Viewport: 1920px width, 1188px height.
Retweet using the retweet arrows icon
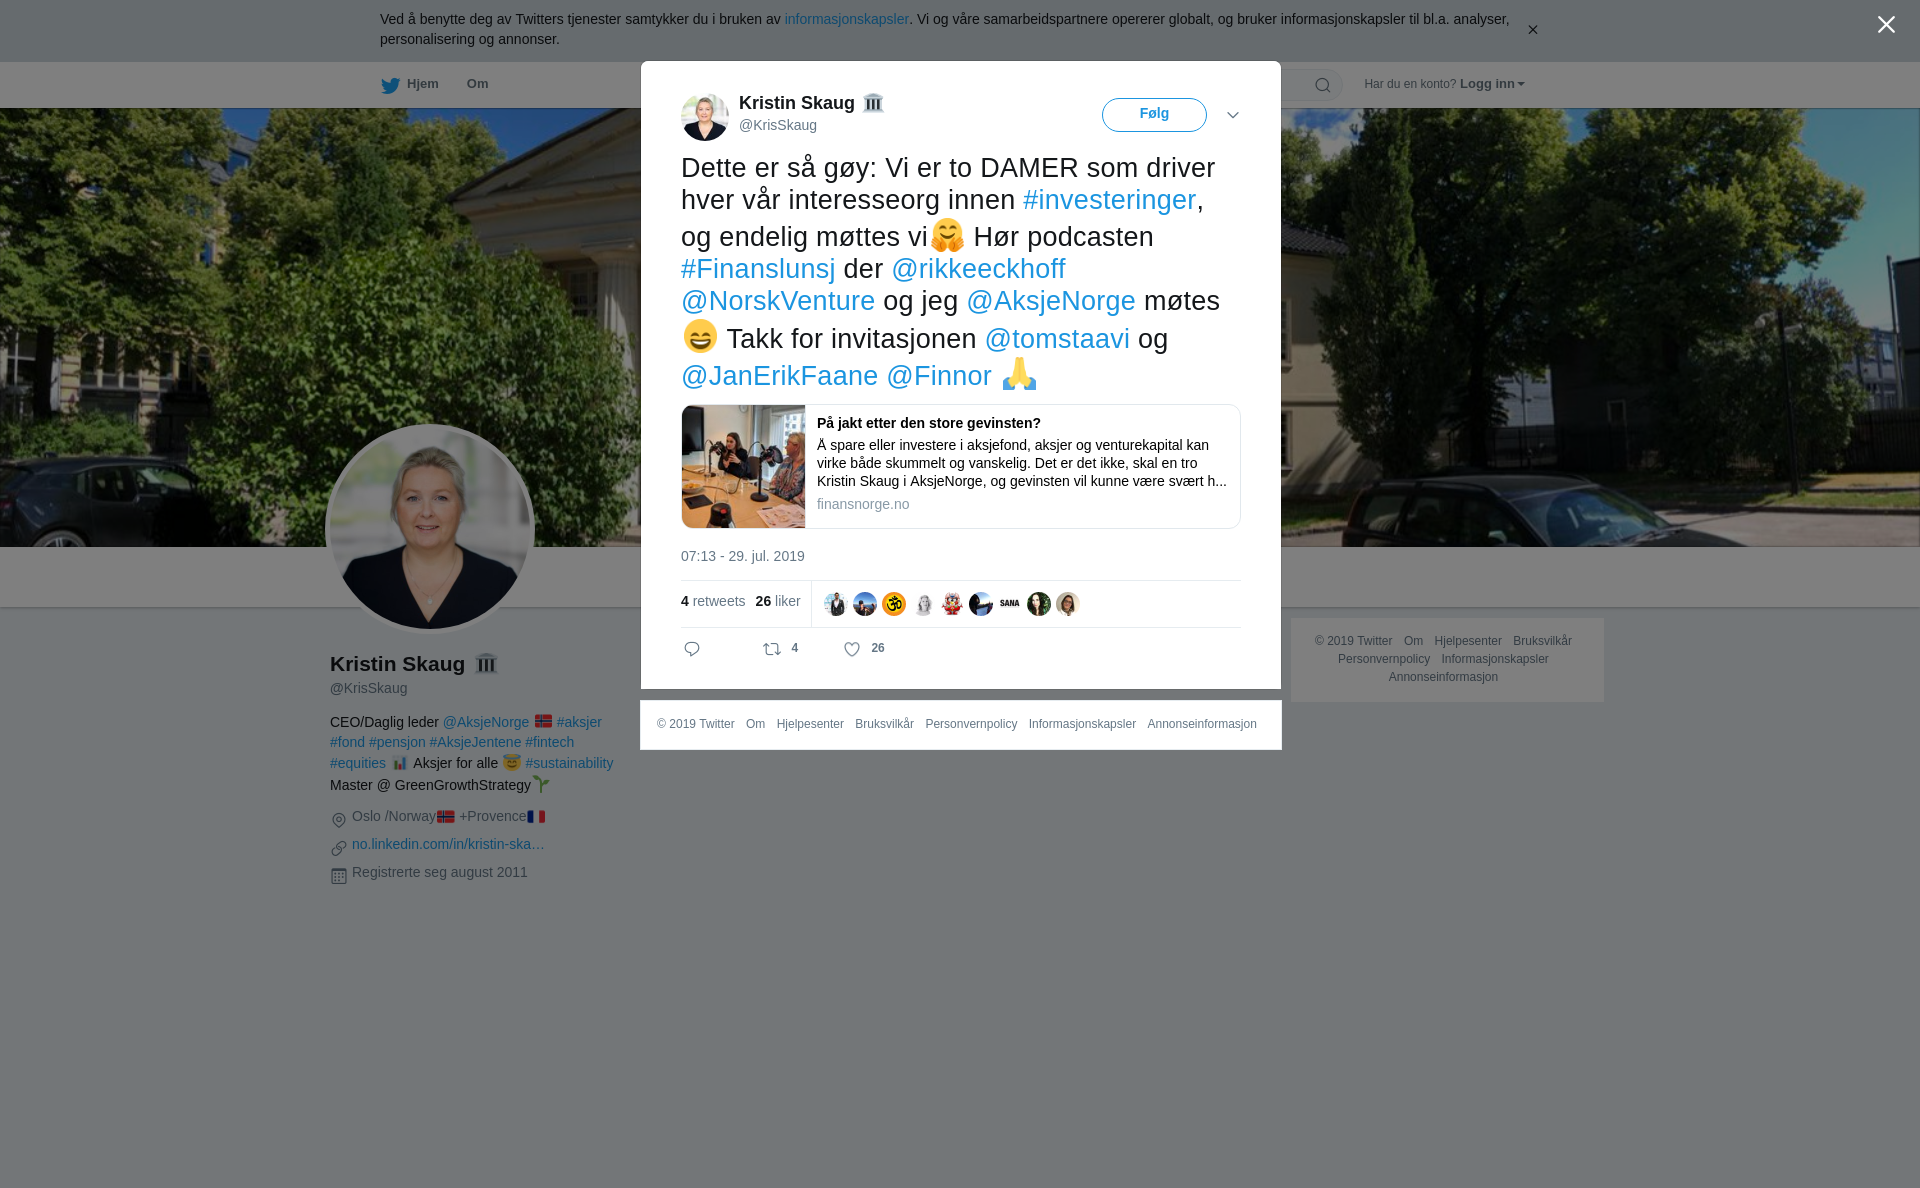pyautogui.click(x=772, y=649)
